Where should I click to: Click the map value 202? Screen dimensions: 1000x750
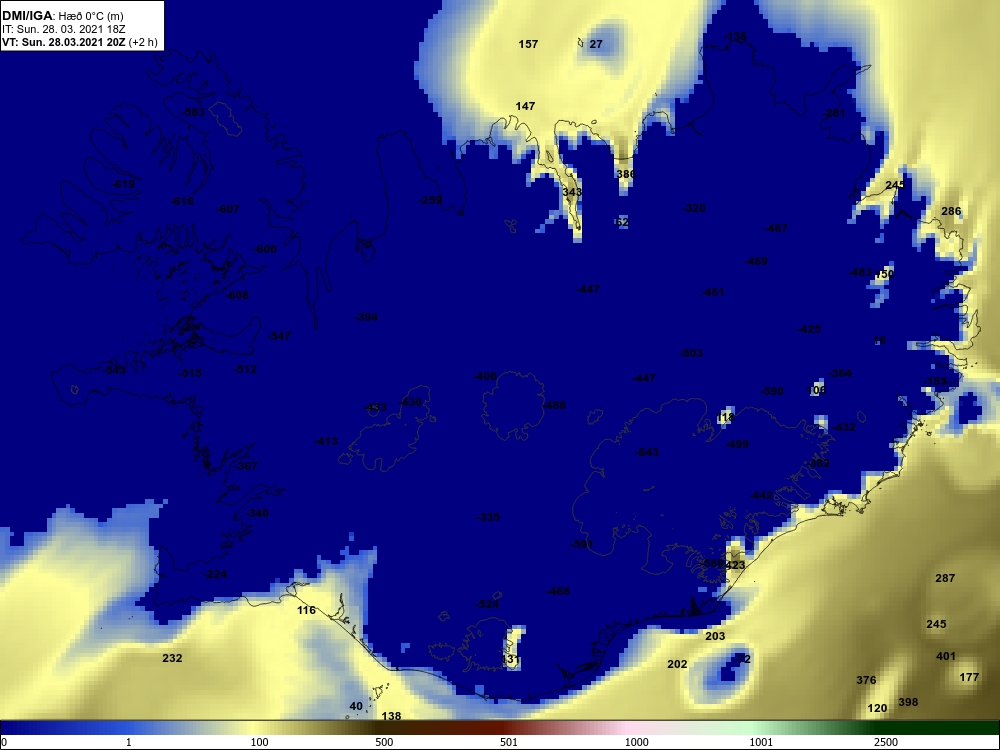677,664
